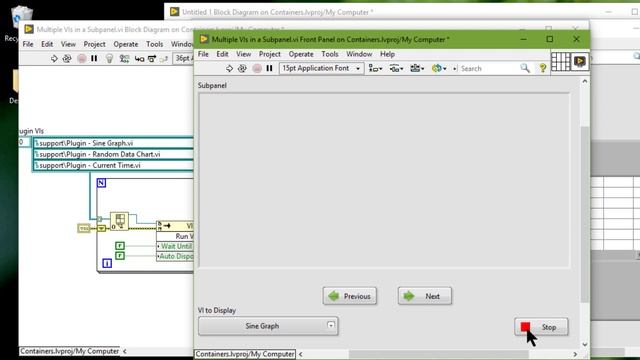Click the magnifier search icon
The width and height of the screenshot is (640, 360).
[525, 68]
